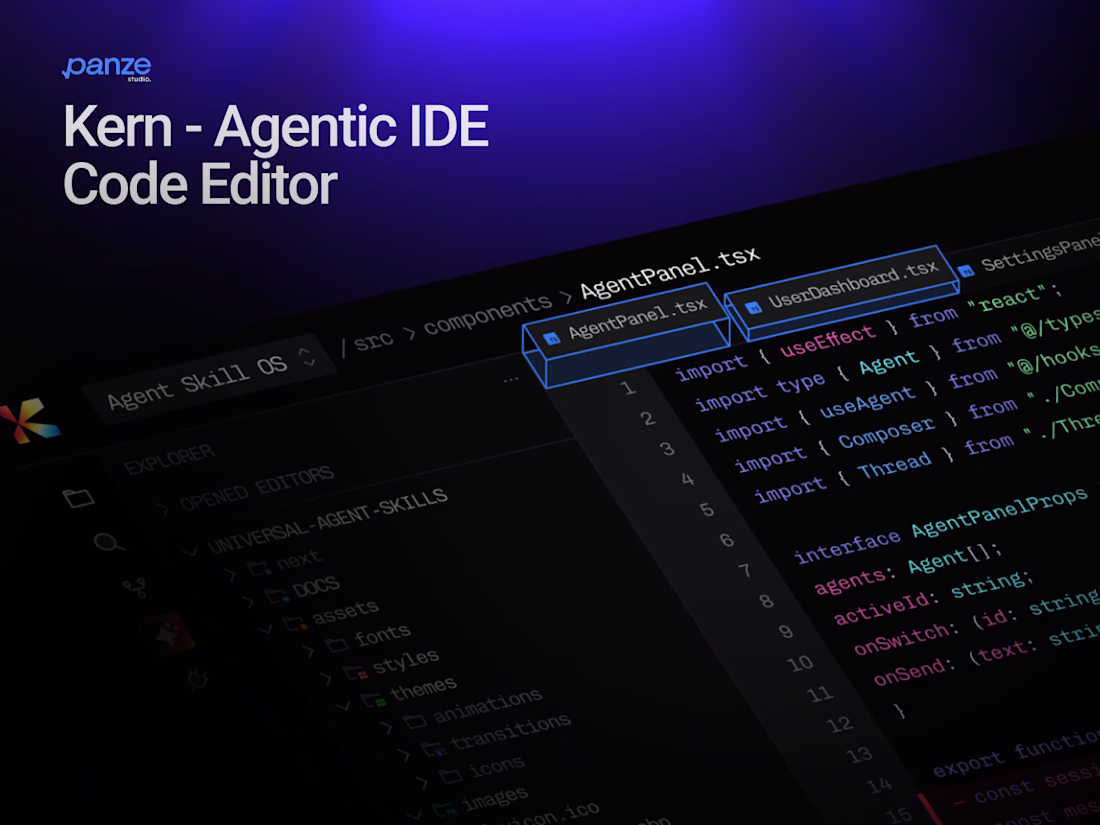
Task: Click the folder icon beside themes
Action: tap(373, 699)
